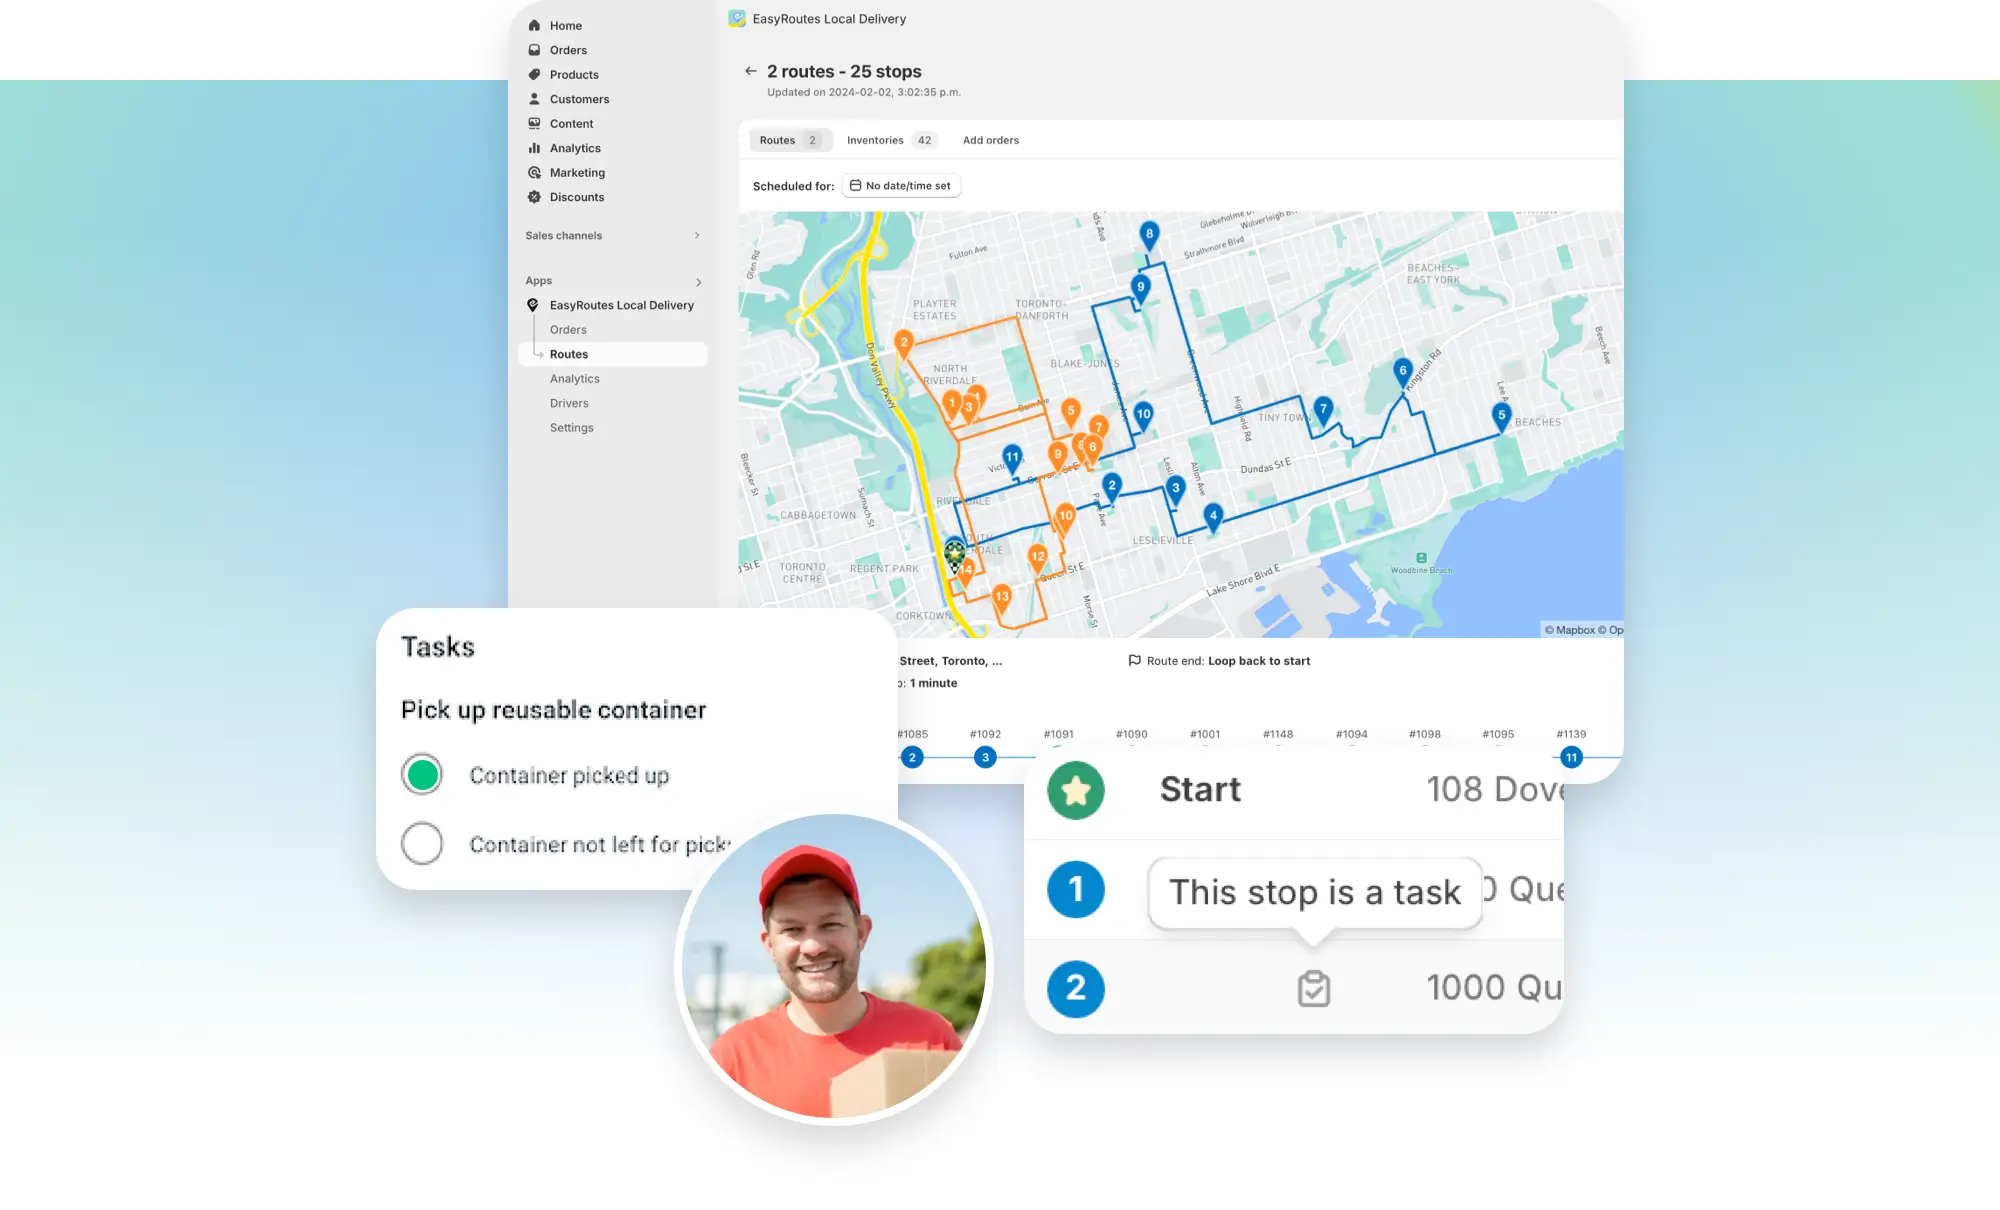Click blue map pin 11 near Riverdale
Screen dimensions: 2000x1210
(x=1012, y=459)
